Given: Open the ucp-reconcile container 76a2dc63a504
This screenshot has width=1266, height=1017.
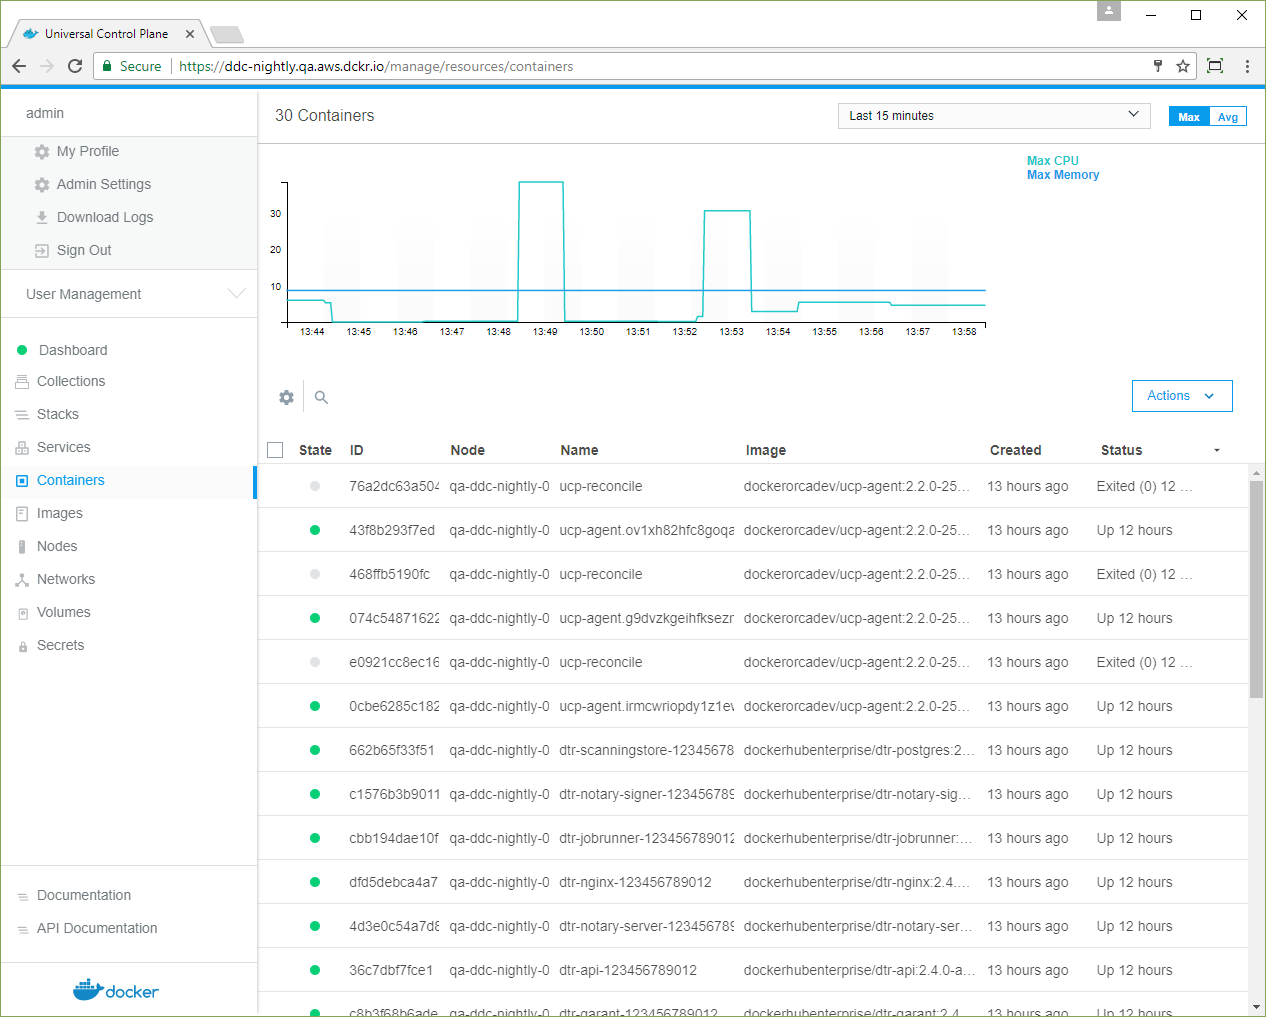Looking at the screenshot, I should (600, 486).
